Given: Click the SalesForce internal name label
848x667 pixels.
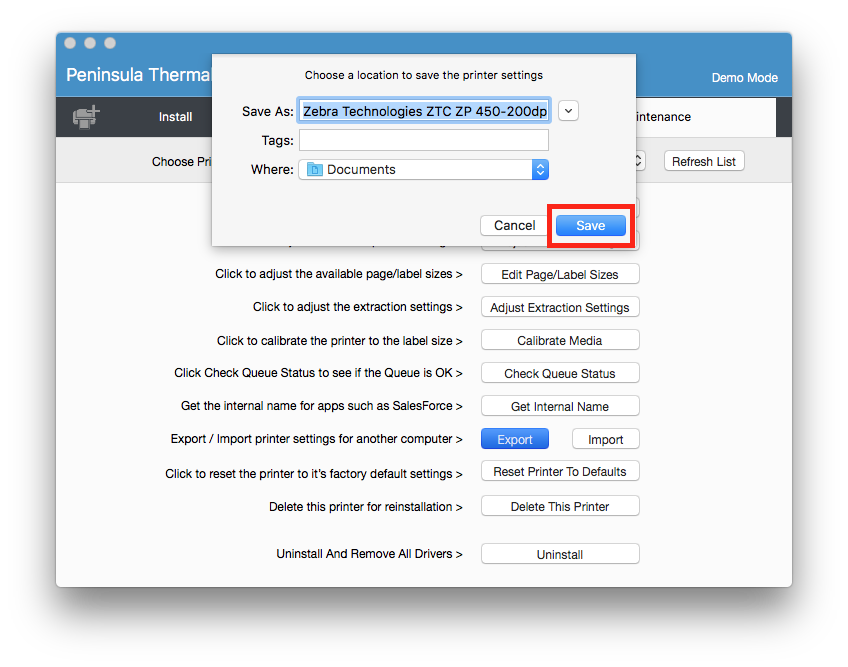Looking at the screenshot, I should (x=321, y=406).
